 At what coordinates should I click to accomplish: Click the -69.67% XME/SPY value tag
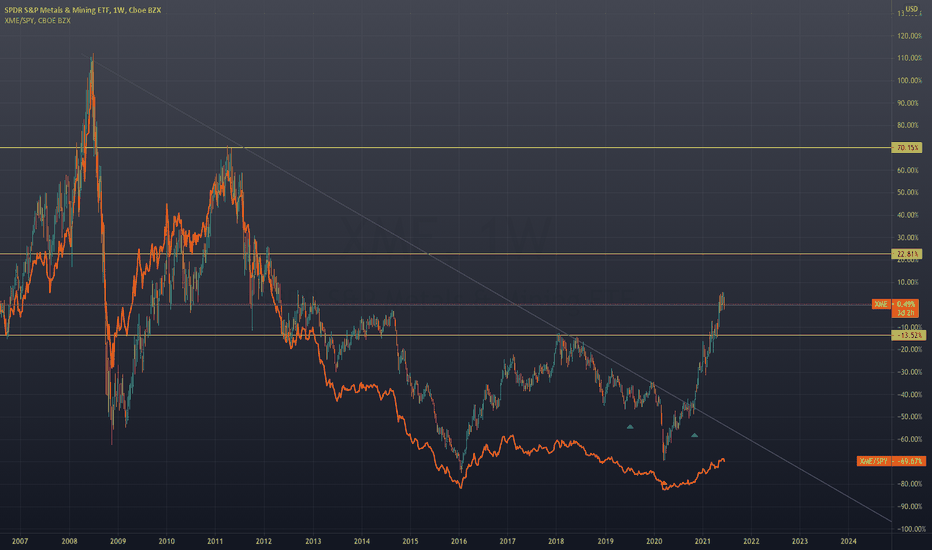(908, 461)
